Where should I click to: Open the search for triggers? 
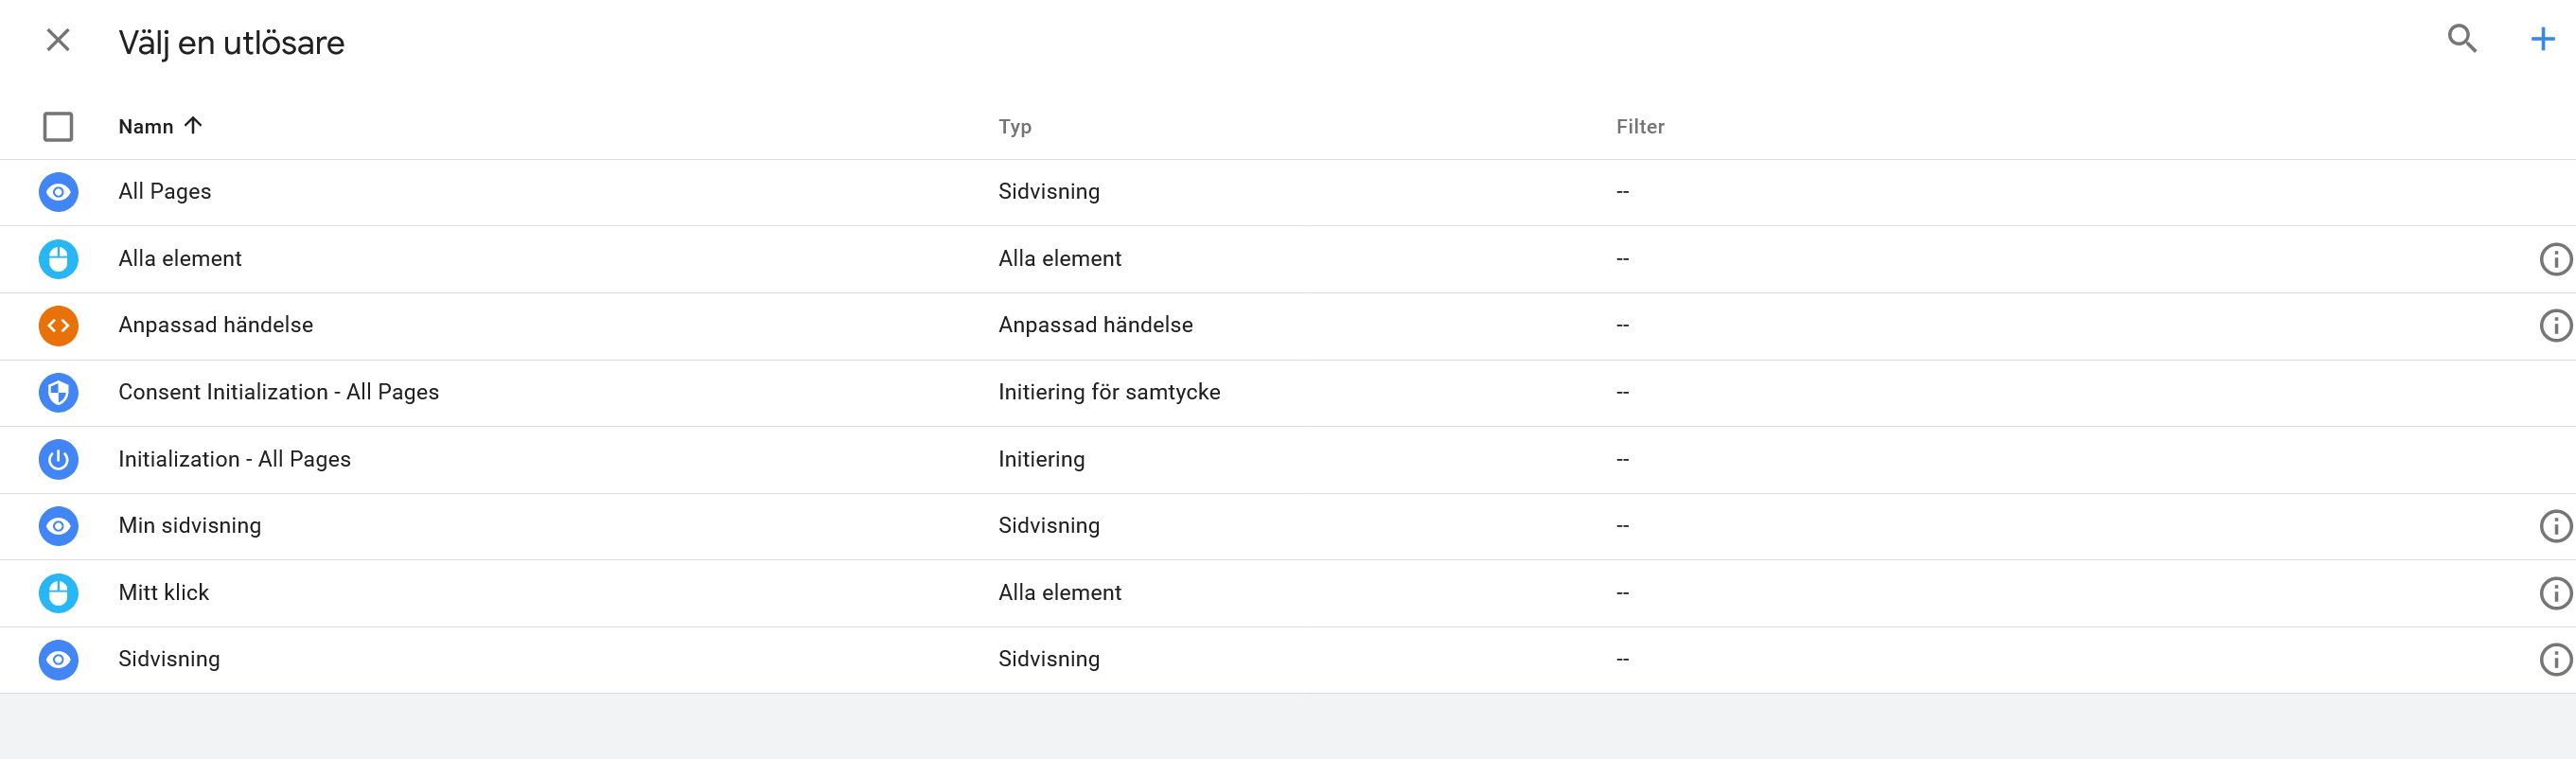(x=2462, y=38)
